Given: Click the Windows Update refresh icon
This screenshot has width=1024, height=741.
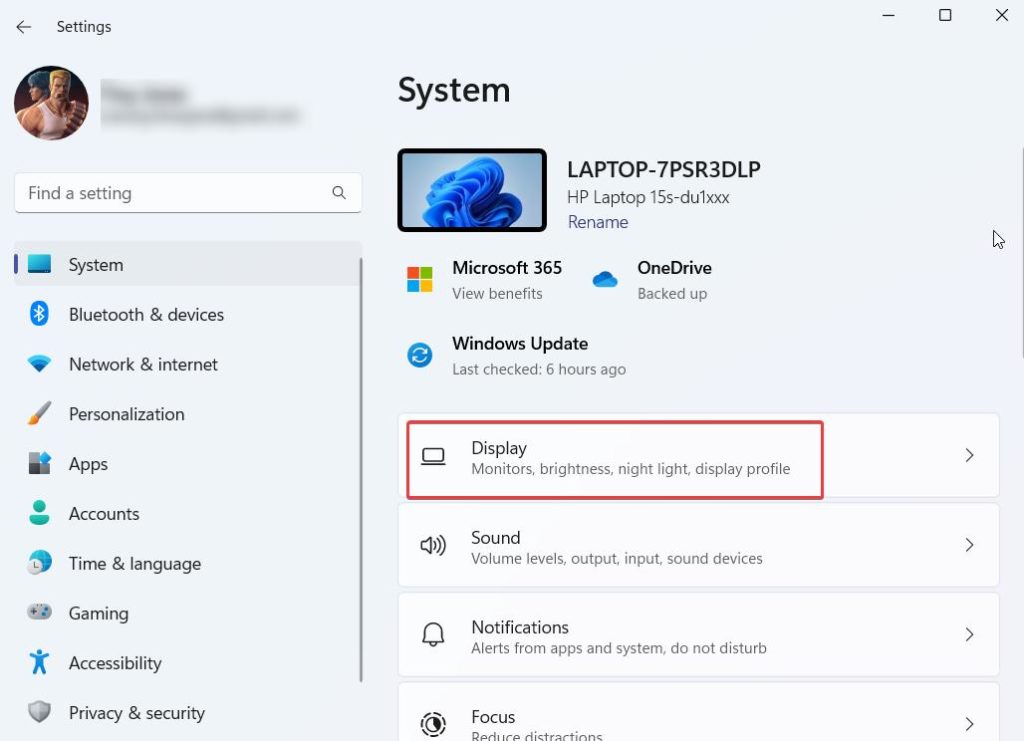Looking at the screenshot, I should 420,355.
